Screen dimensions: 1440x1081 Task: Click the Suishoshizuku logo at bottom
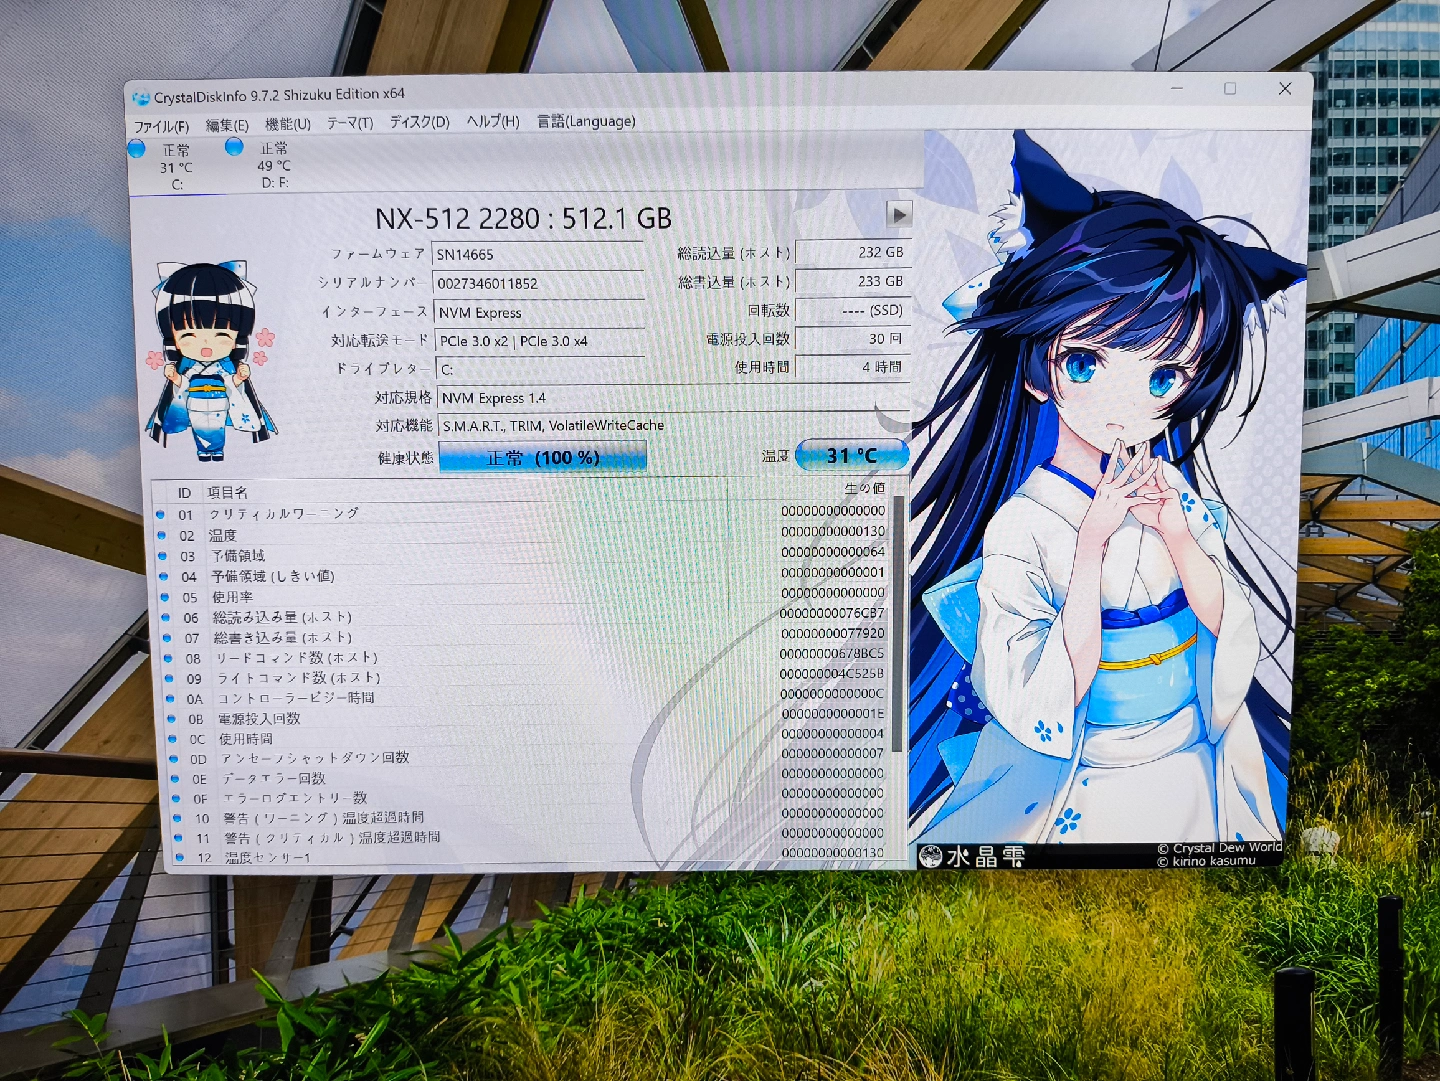[973, 856]
